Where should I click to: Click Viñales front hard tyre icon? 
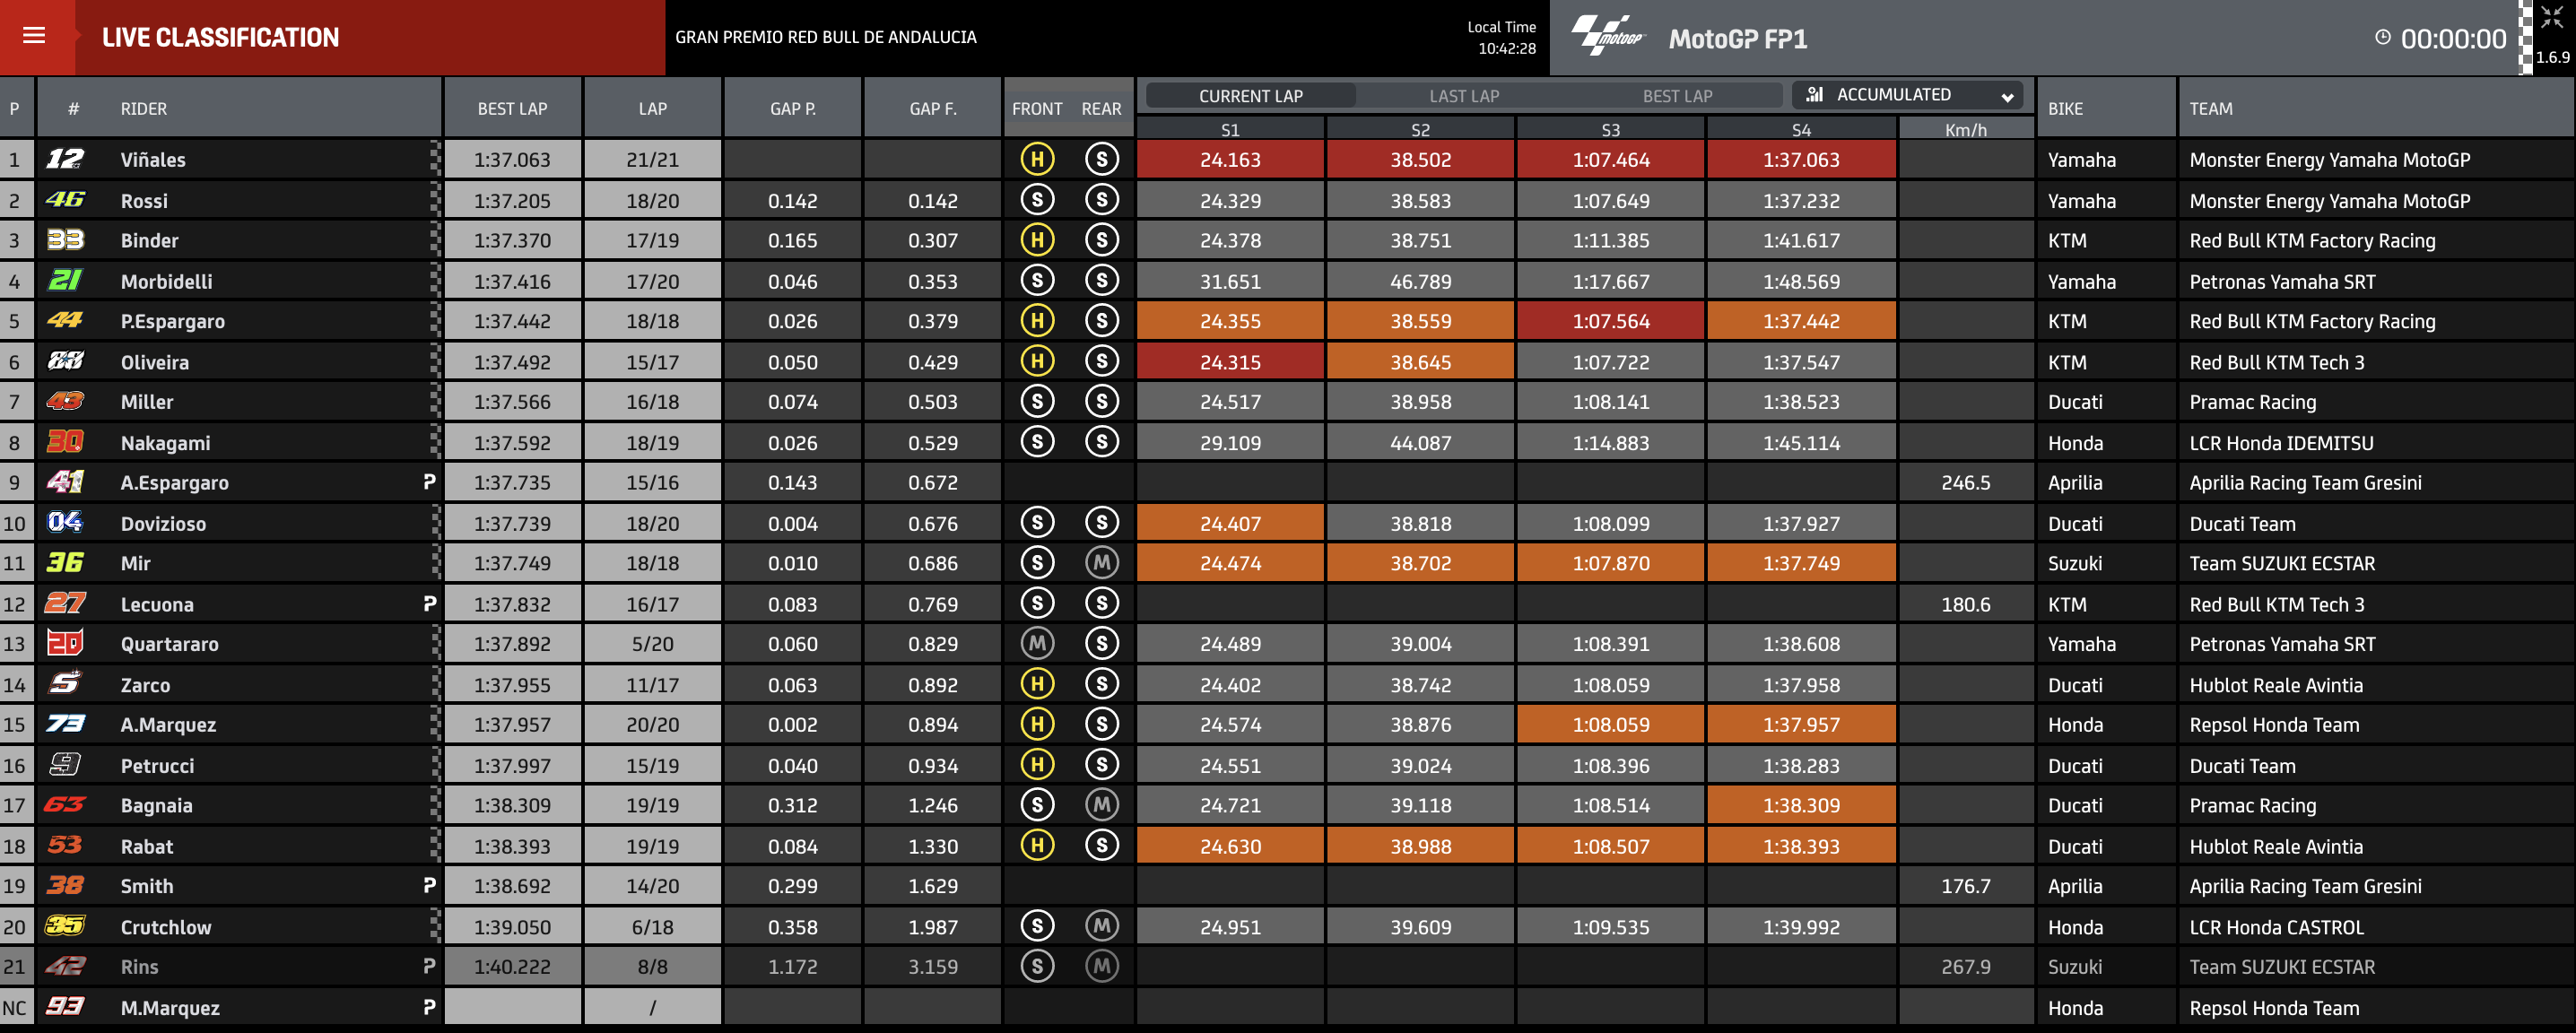(x=1037, y=159)
